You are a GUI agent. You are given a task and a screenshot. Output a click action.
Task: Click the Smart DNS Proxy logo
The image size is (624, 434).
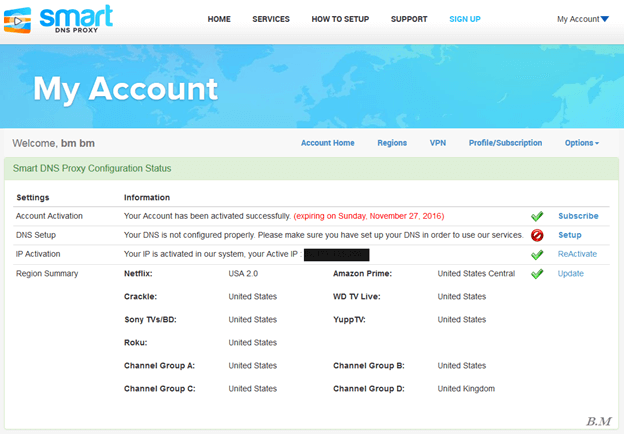pos(58,19)
